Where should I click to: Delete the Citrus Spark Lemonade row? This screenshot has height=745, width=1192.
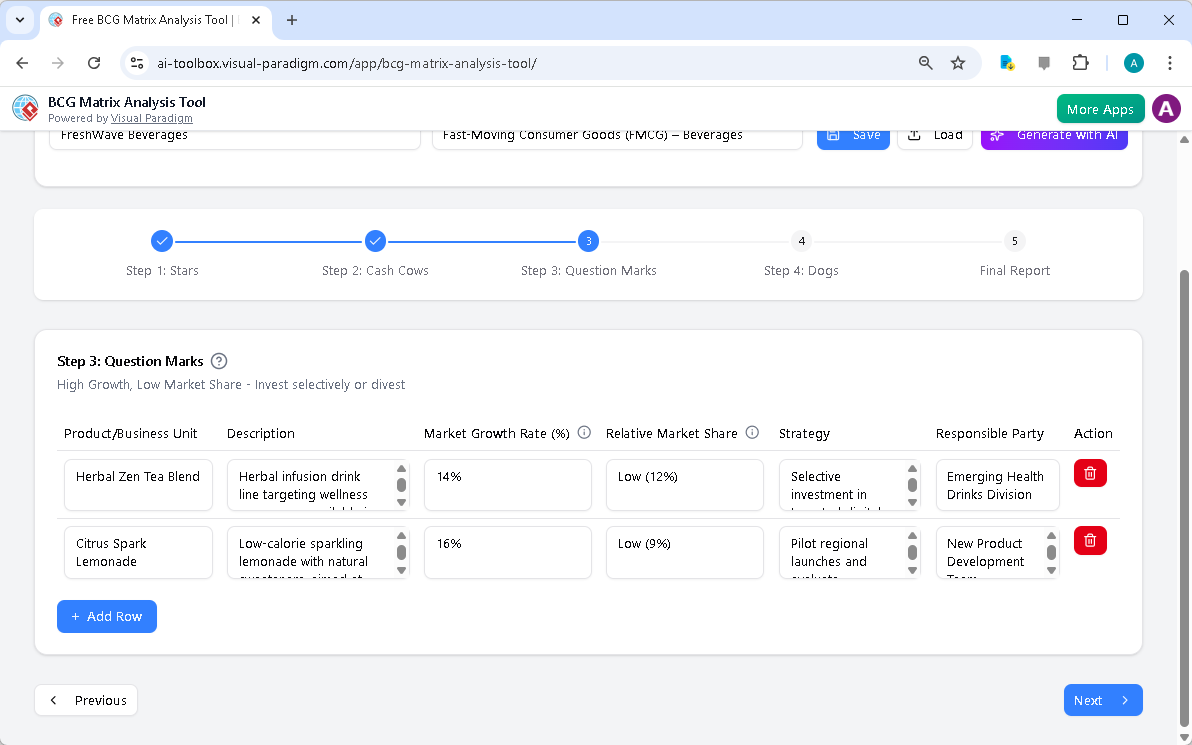click(x=1089, y=540)
